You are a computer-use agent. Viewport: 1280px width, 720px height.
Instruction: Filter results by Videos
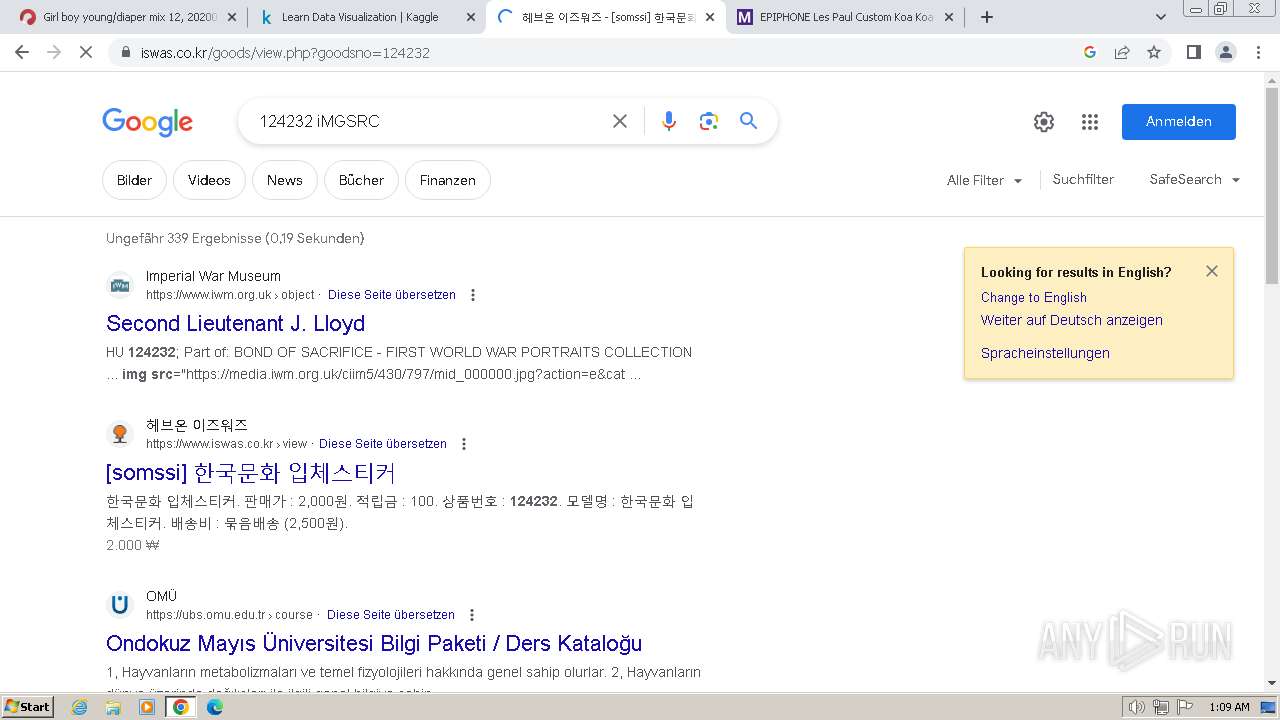click(x=209, y=180)
